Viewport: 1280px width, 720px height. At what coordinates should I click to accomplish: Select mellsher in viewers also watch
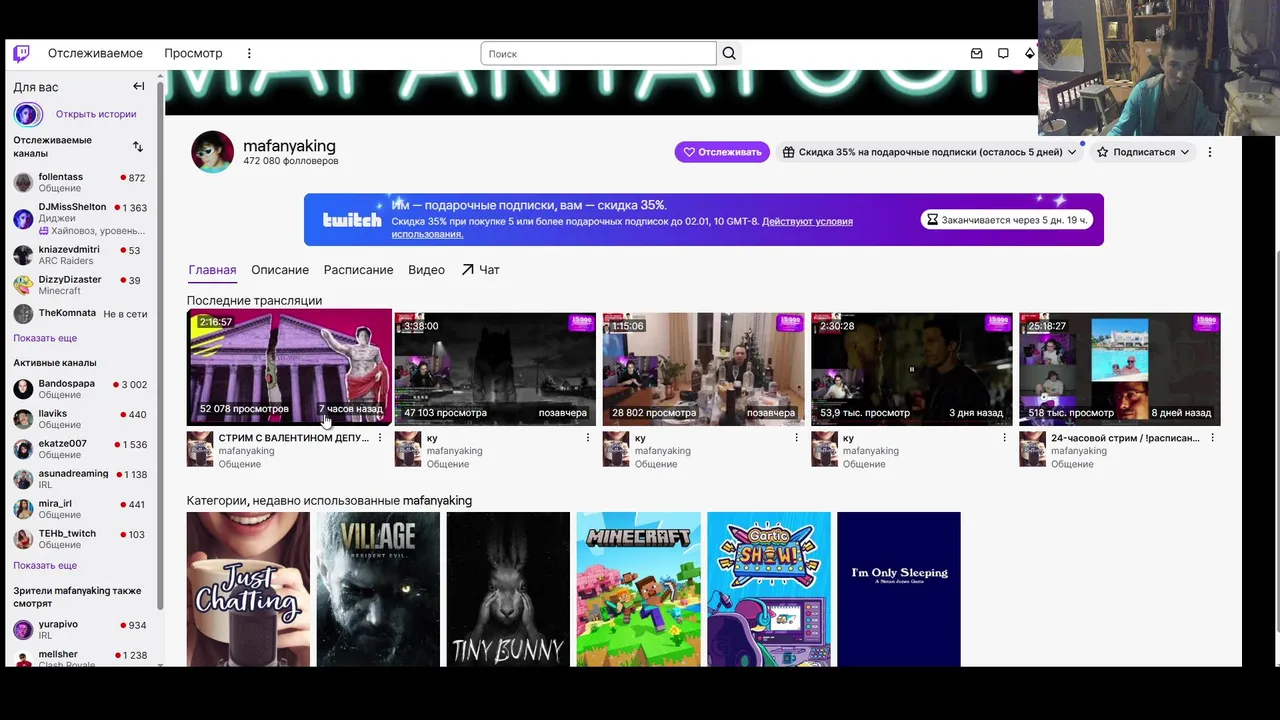click(x=80, y=658)
